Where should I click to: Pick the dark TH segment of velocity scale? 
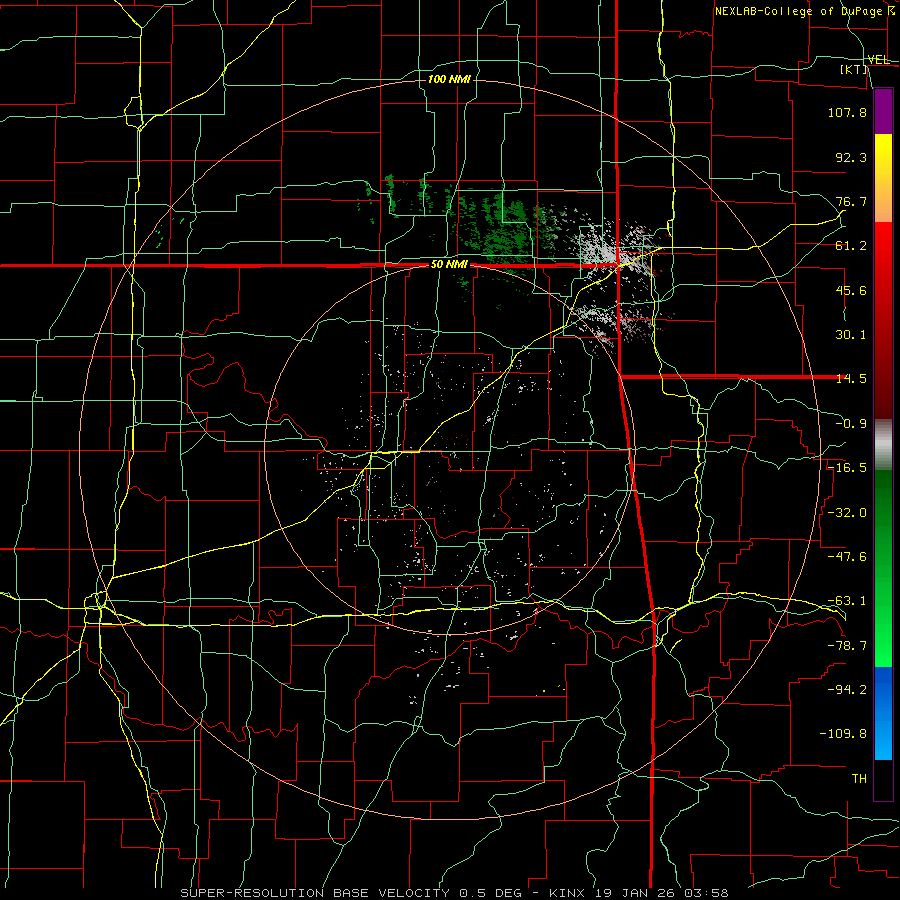coord(883,780)
